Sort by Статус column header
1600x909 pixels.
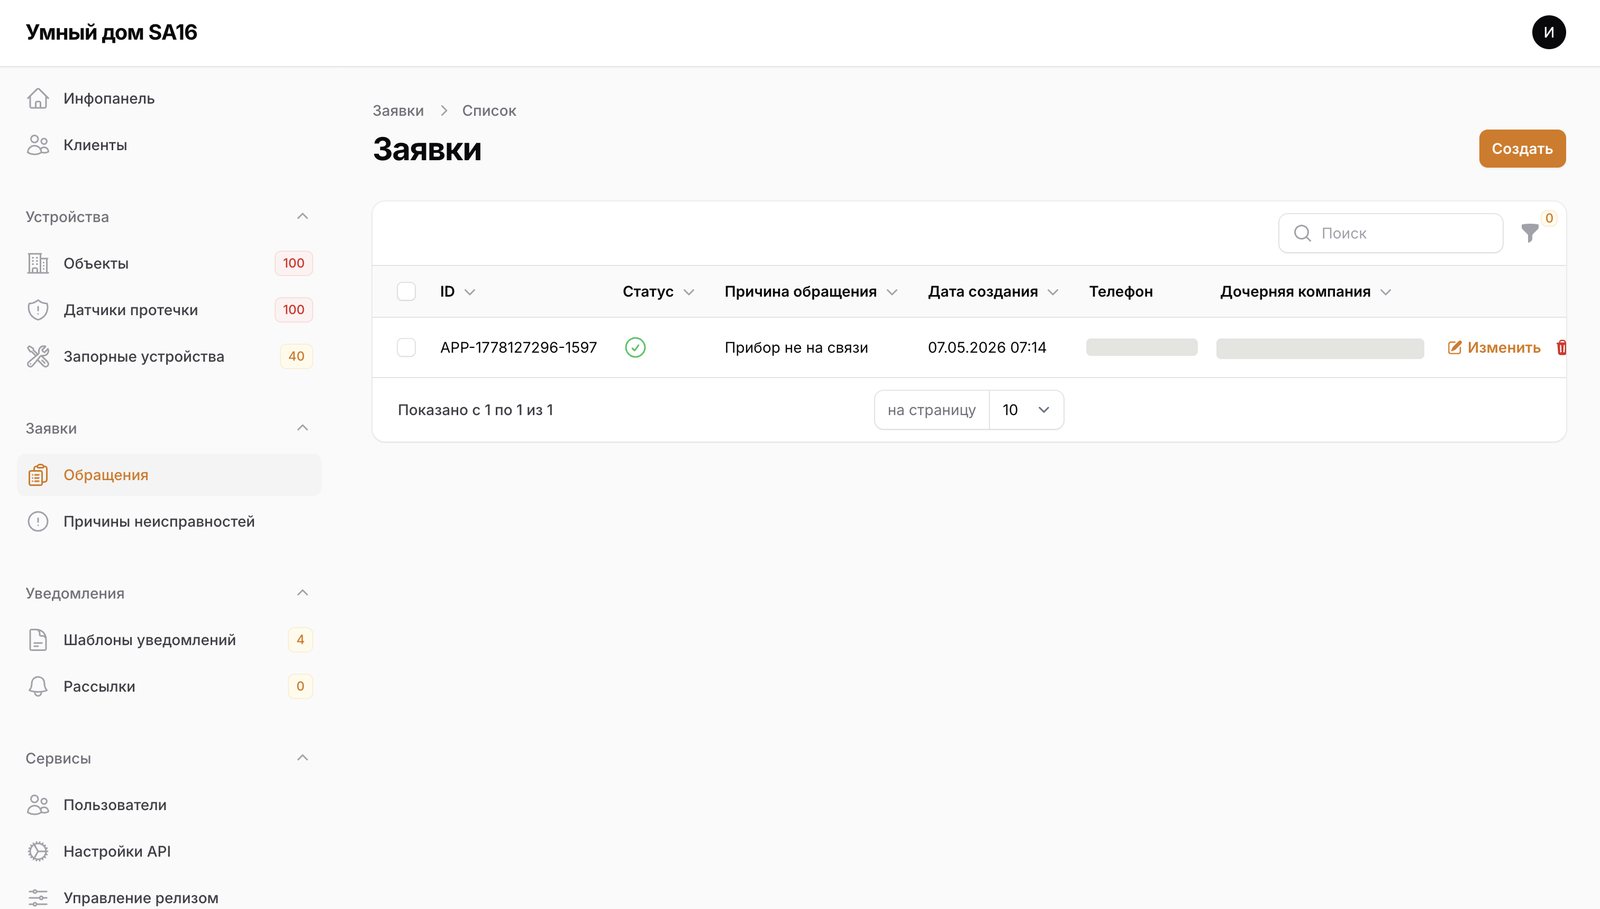[x=658, y=291]
